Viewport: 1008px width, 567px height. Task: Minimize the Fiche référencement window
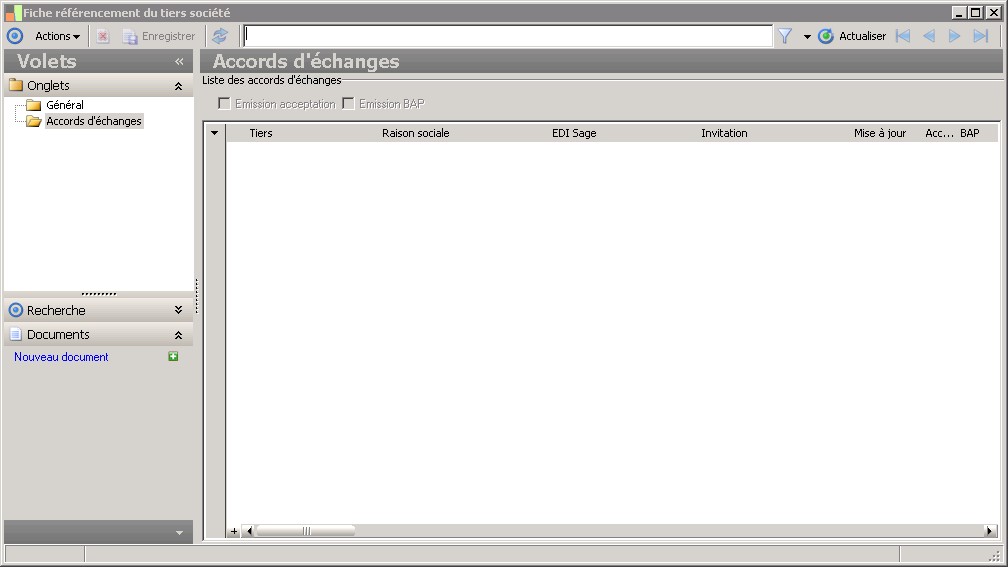[959, 13]
